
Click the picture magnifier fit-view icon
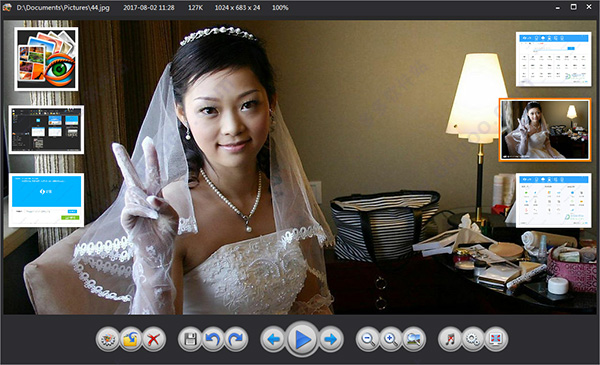(x=414, y=339)
